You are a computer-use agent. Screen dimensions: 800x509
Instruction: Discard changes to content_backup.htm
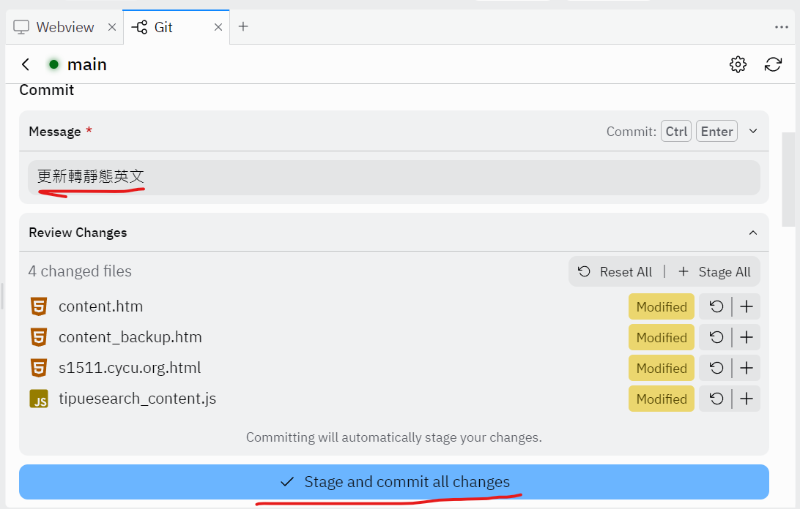click(716, 337)
